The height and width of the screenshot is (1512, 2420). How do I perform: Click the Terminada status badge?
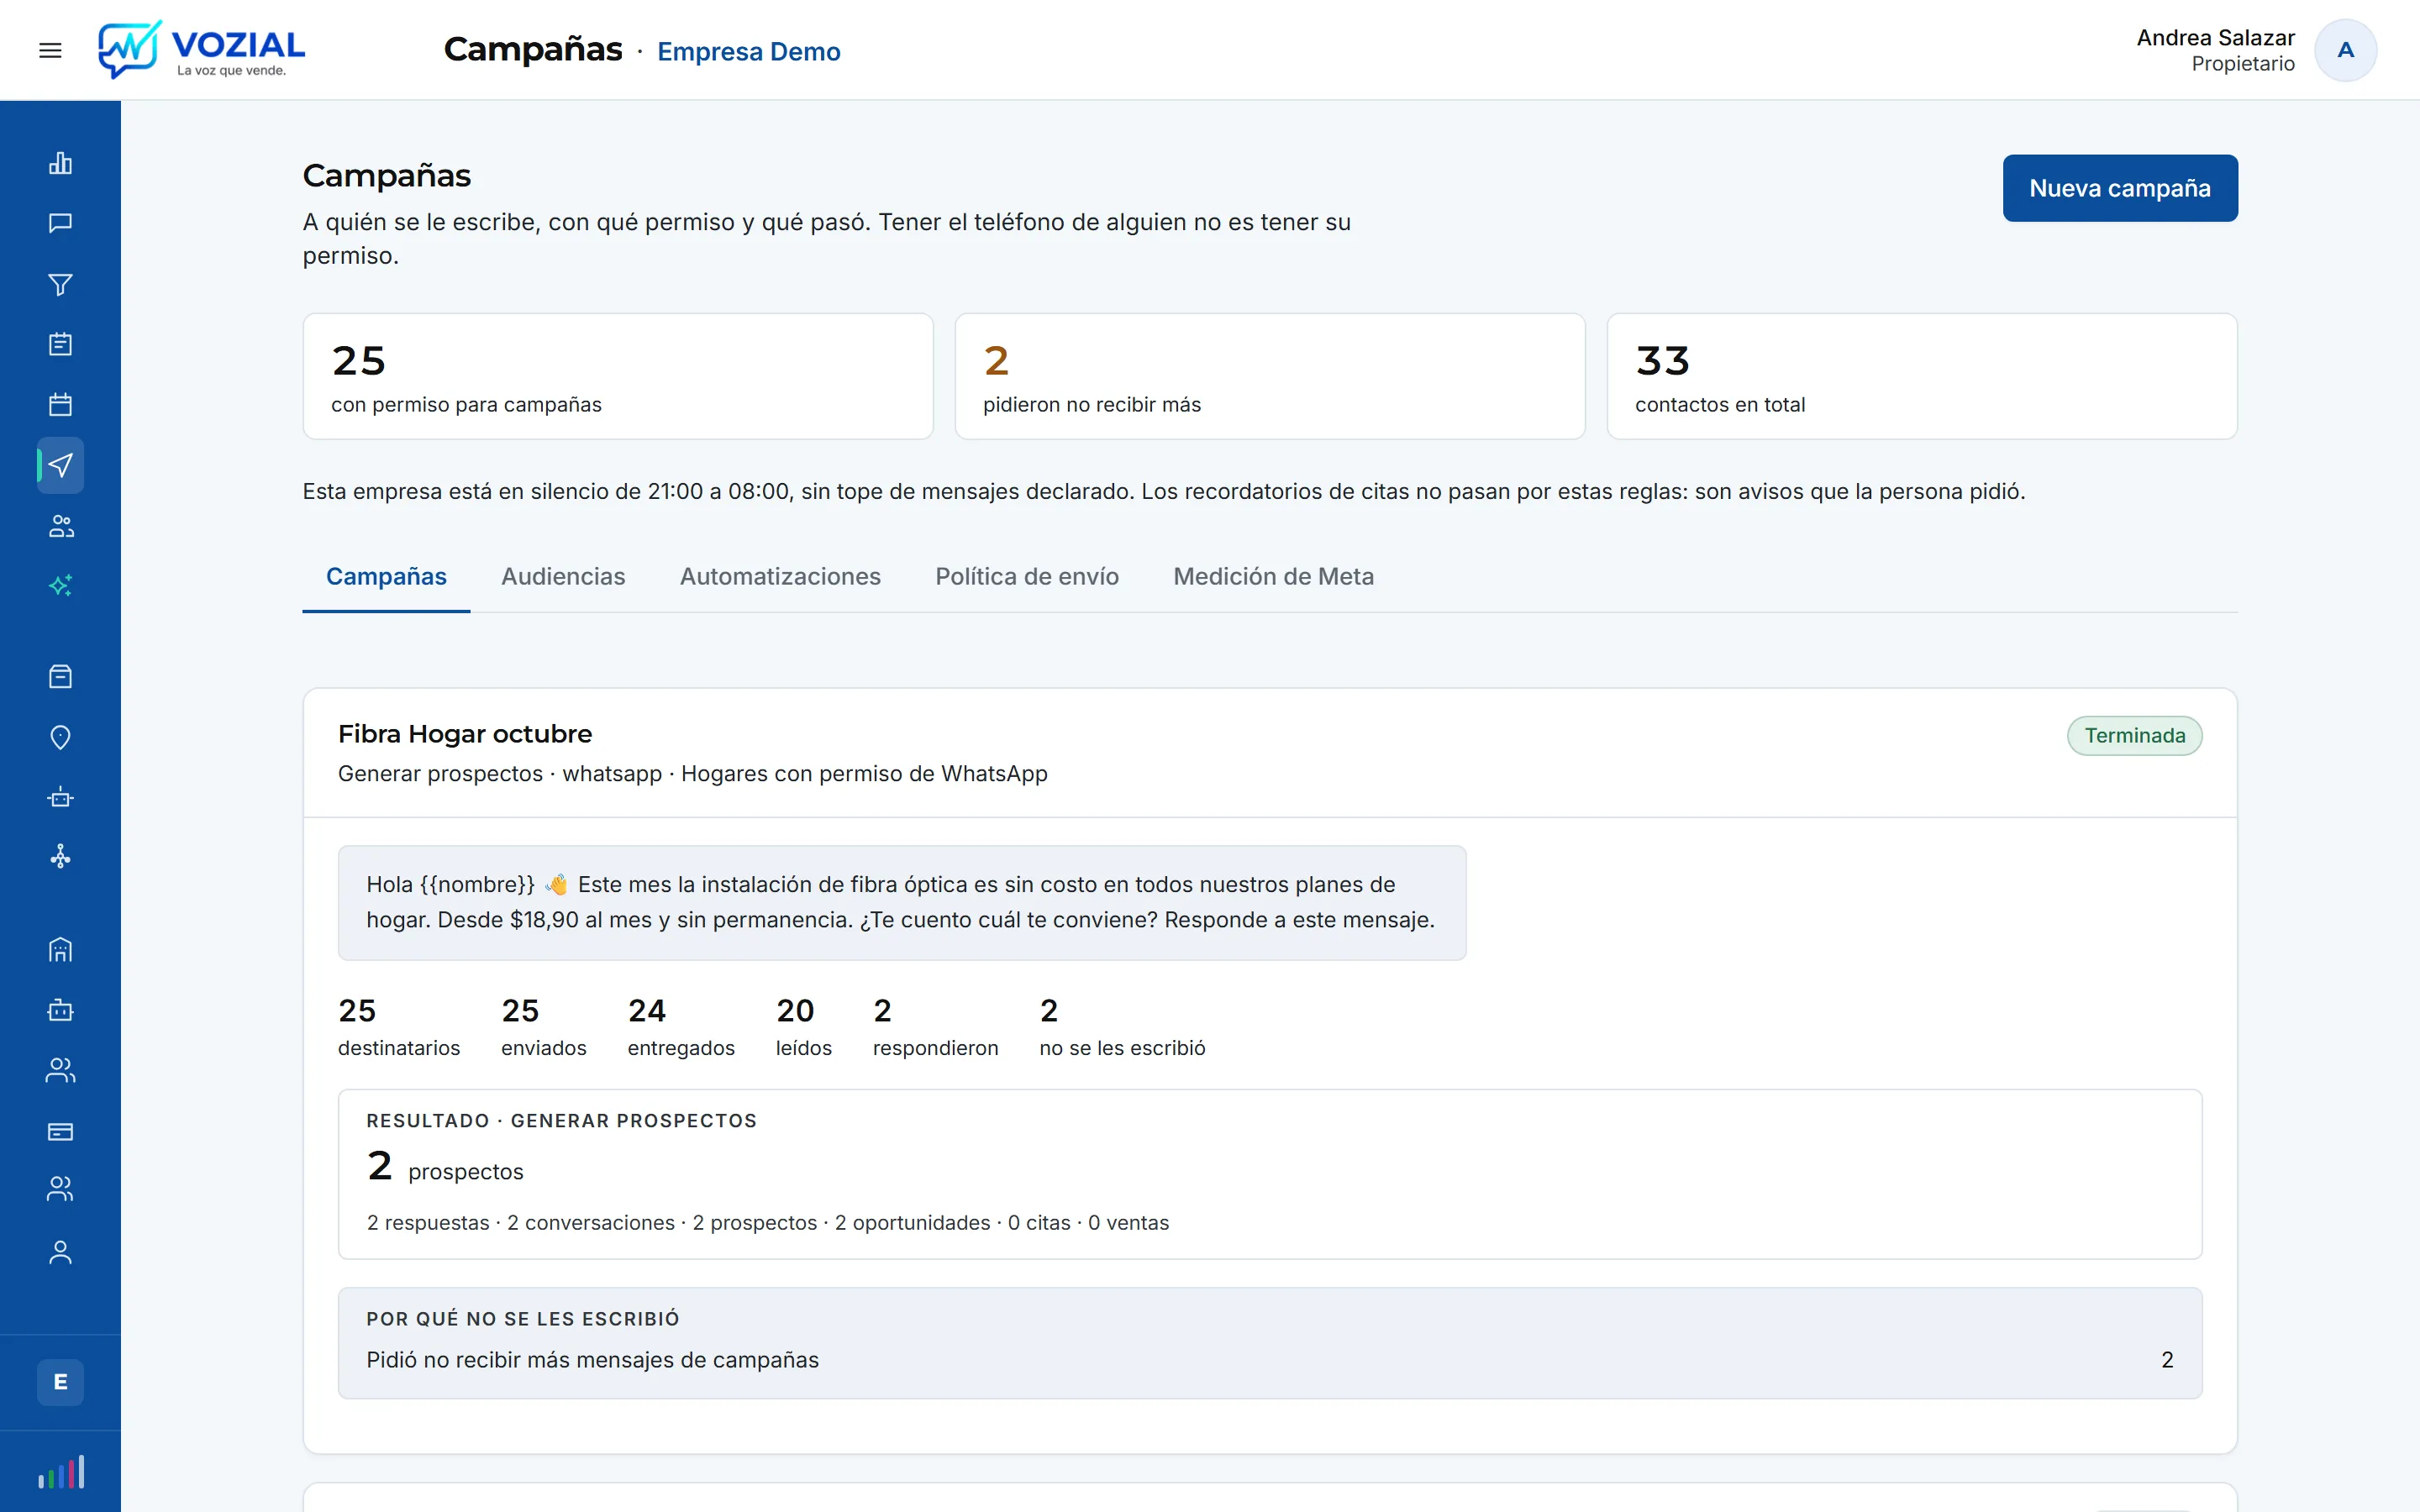[2134, 736]
